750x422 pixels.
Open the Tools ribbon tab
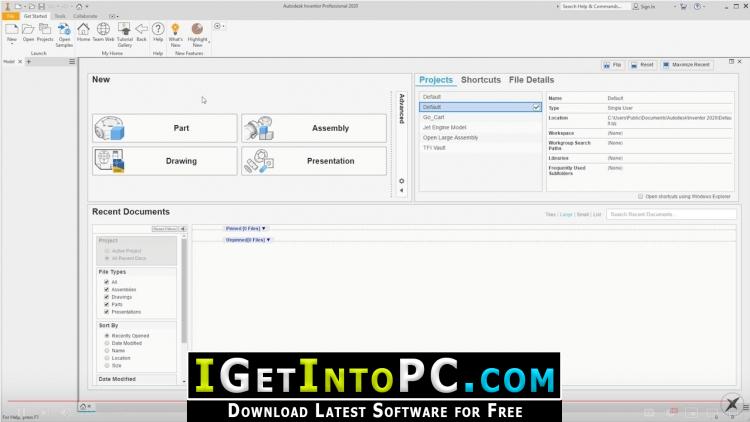[60, 16]
